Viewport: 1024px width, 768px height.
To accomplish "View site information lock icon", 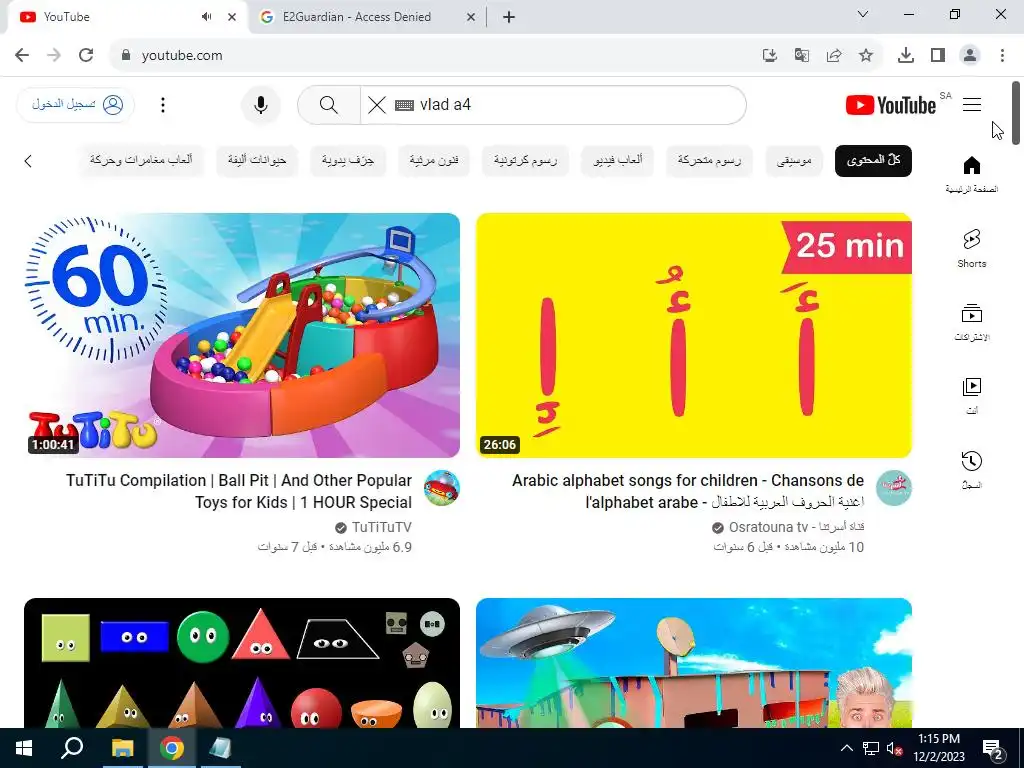I will [x=126, y=56].
